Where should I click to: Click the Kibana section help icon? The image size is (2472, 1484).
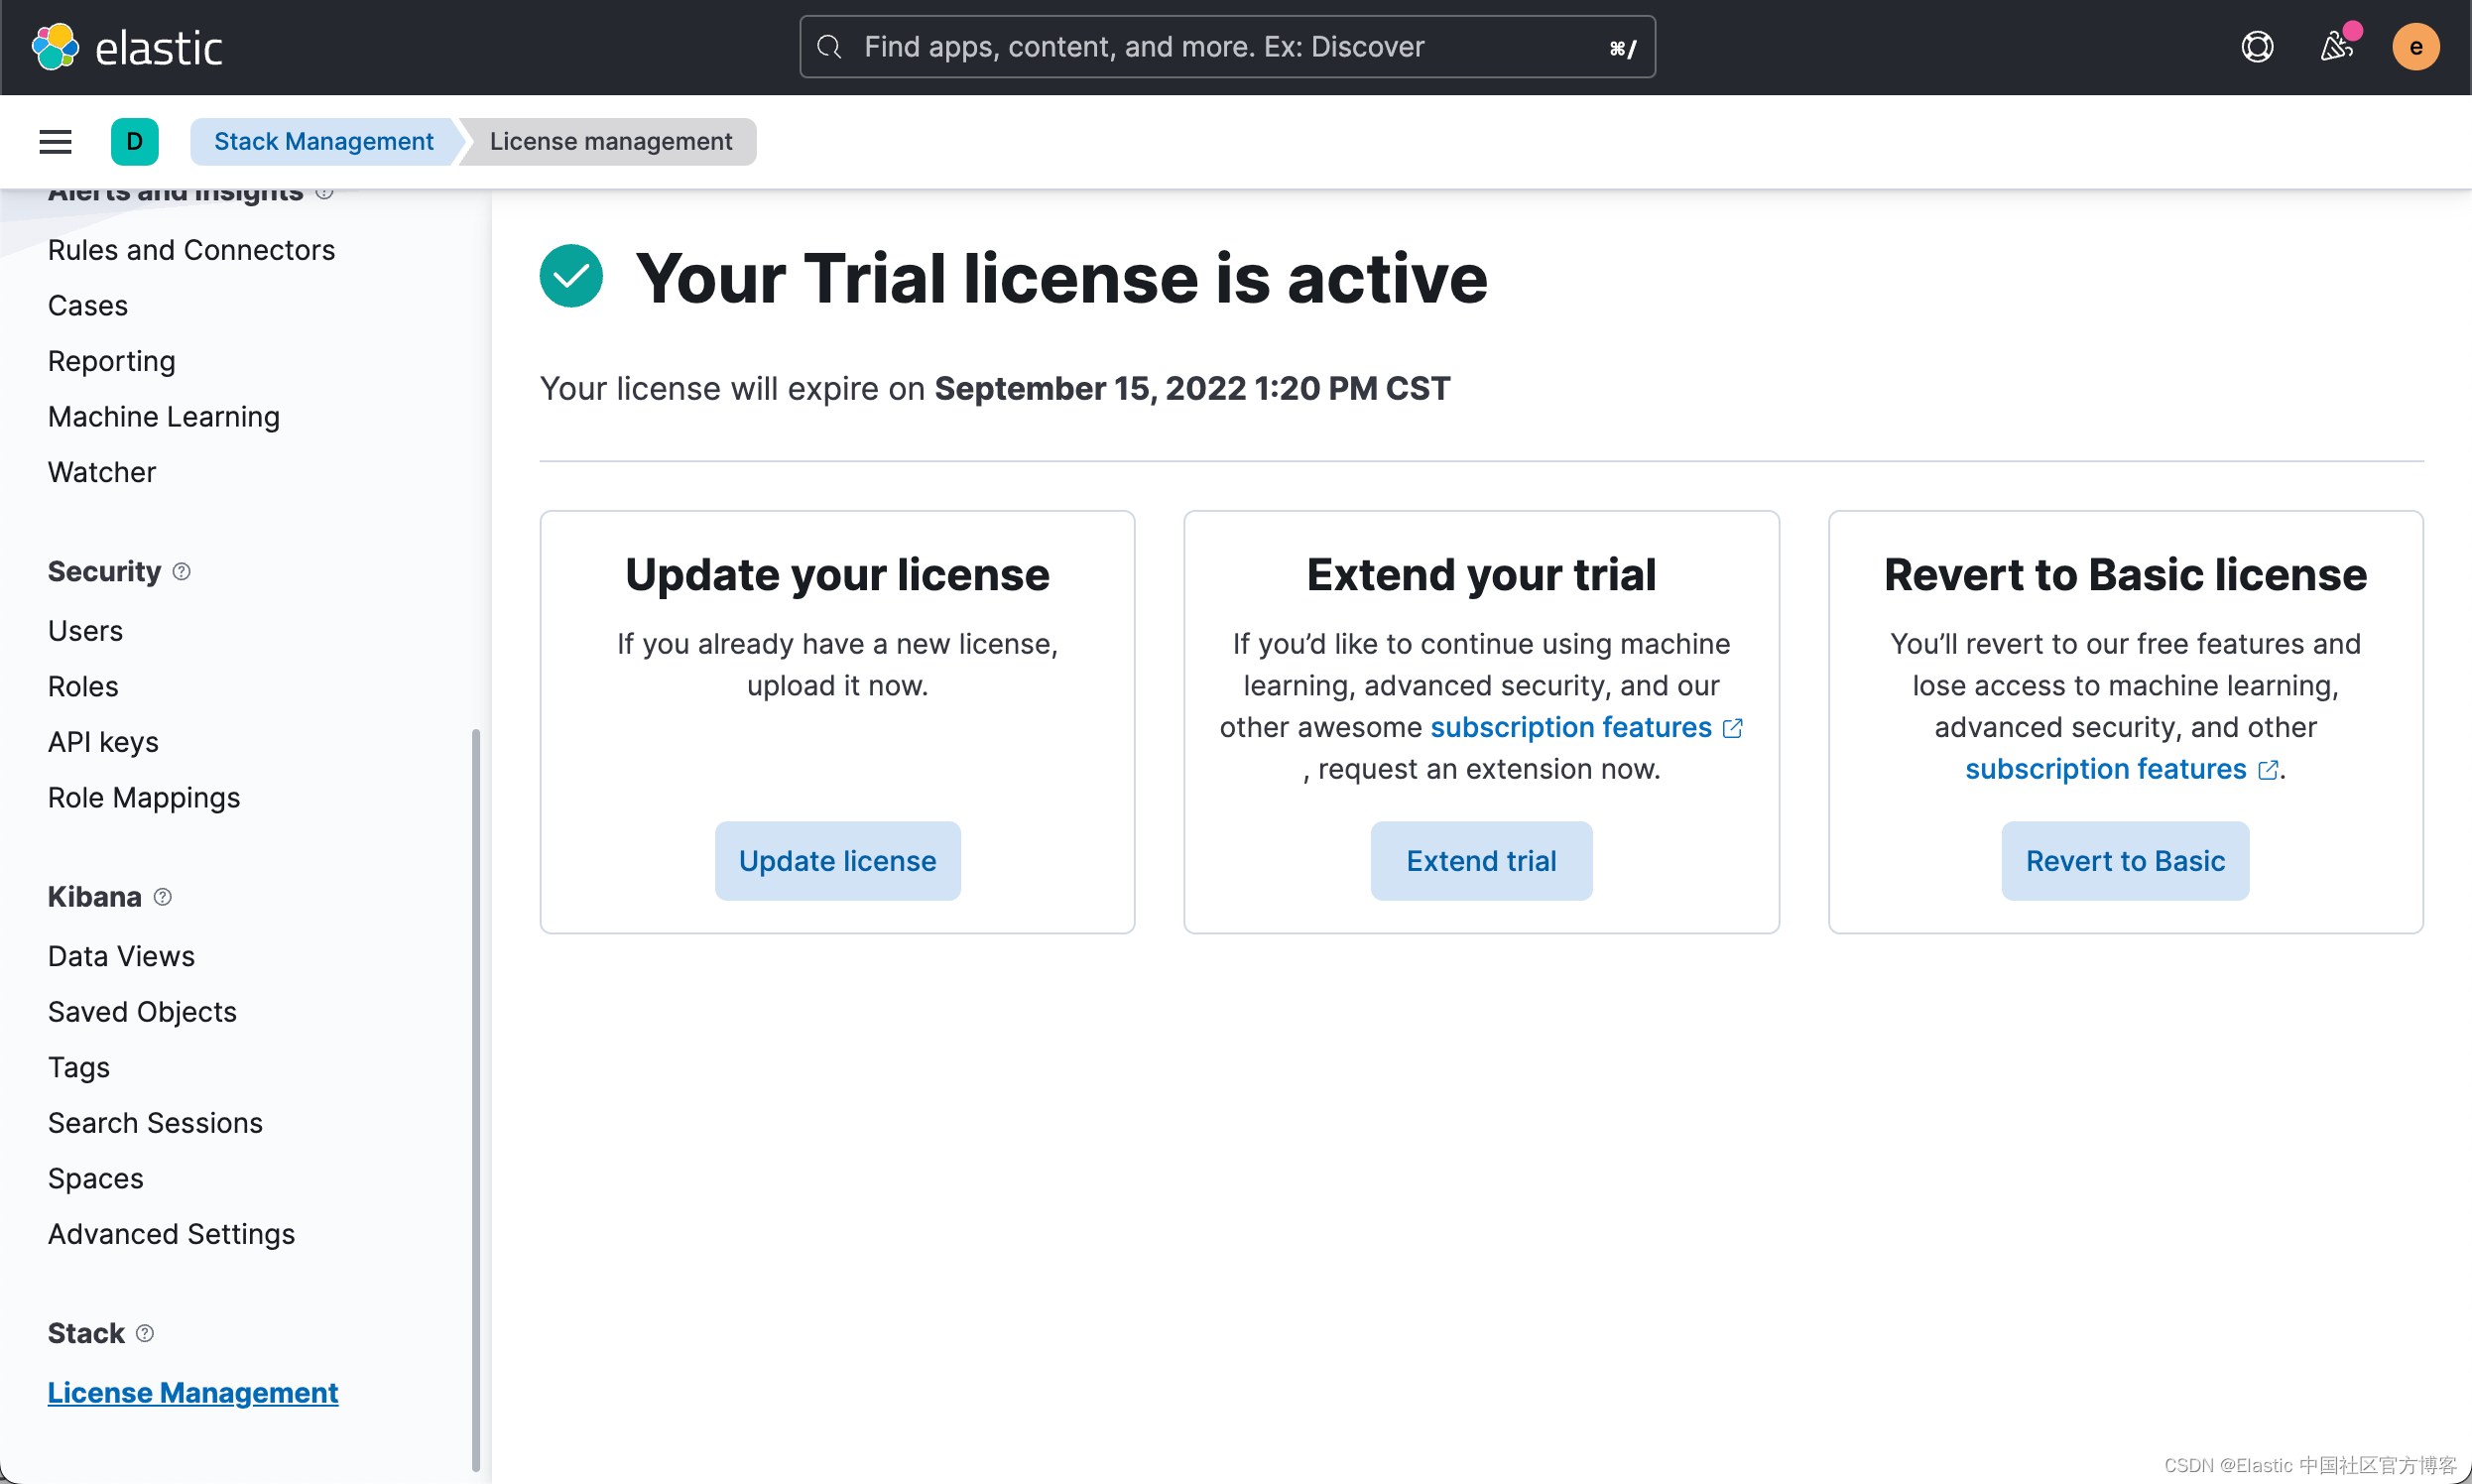(x=162, y=897)
